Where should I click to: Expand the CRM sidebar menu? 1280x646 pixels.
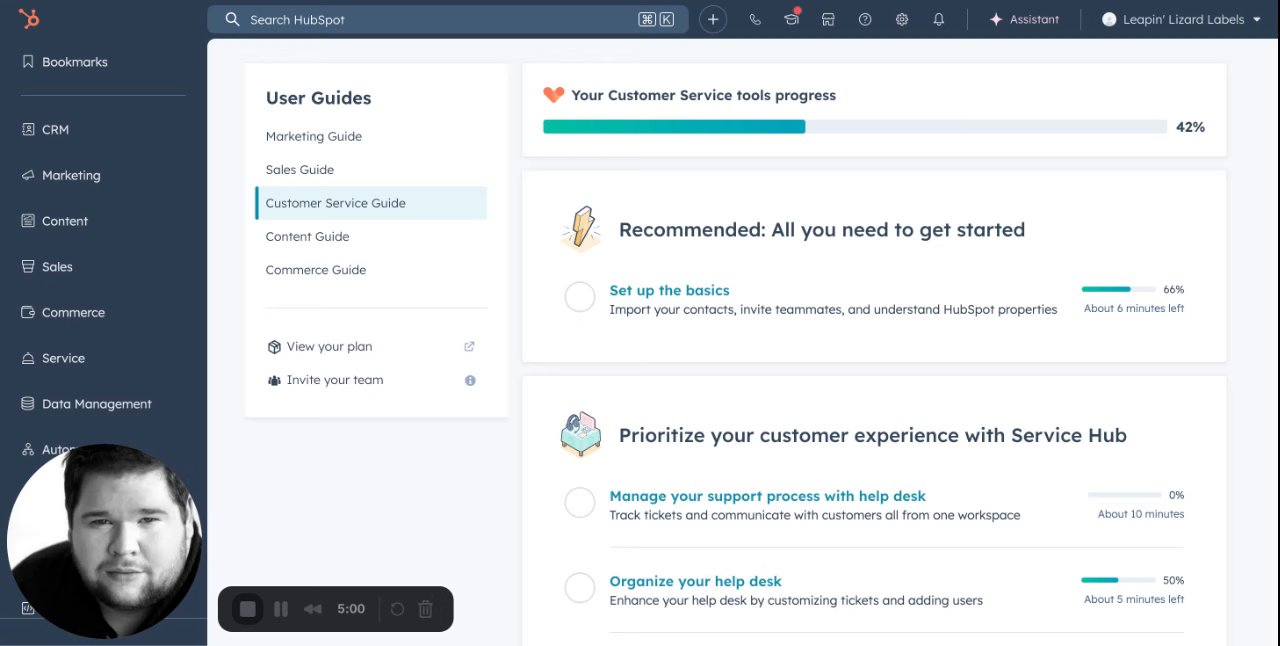(55, 129)
